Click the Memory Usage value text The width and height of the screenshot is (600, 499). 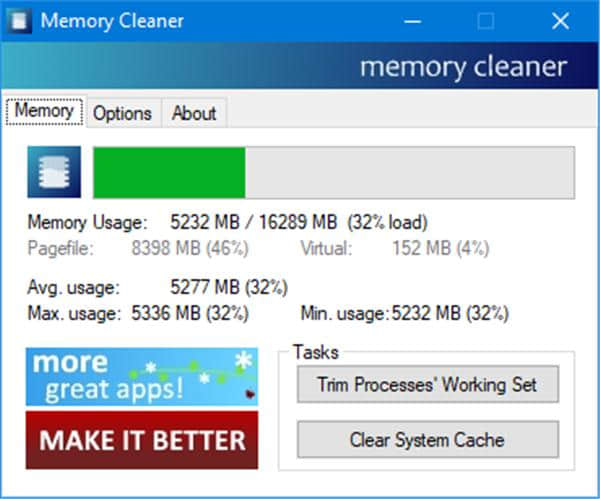click(x=299, y=222)
